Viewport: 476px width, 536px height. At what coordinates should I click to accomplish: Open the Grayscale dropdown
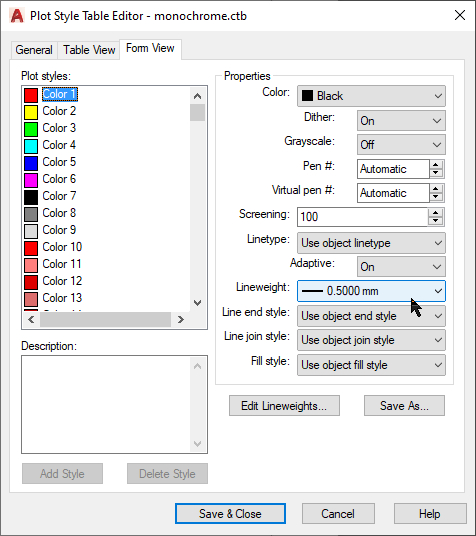pyautogui.click(x=401, y=145)
